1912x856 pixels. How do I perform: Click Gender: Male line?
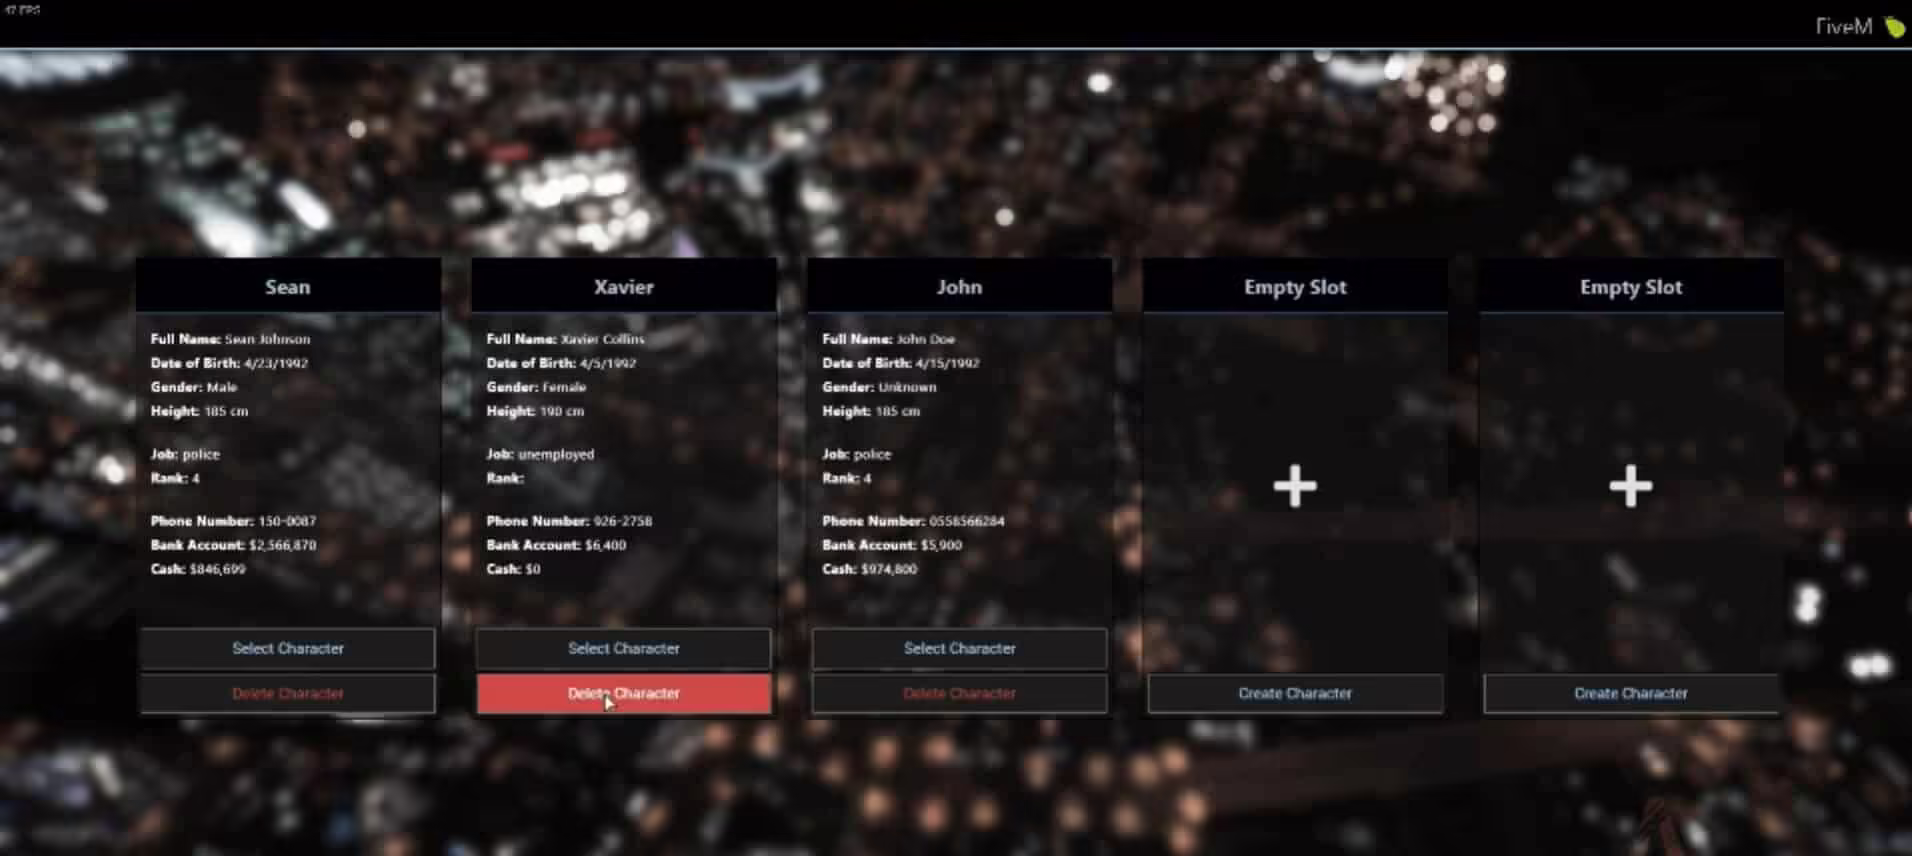pos(194,387)
